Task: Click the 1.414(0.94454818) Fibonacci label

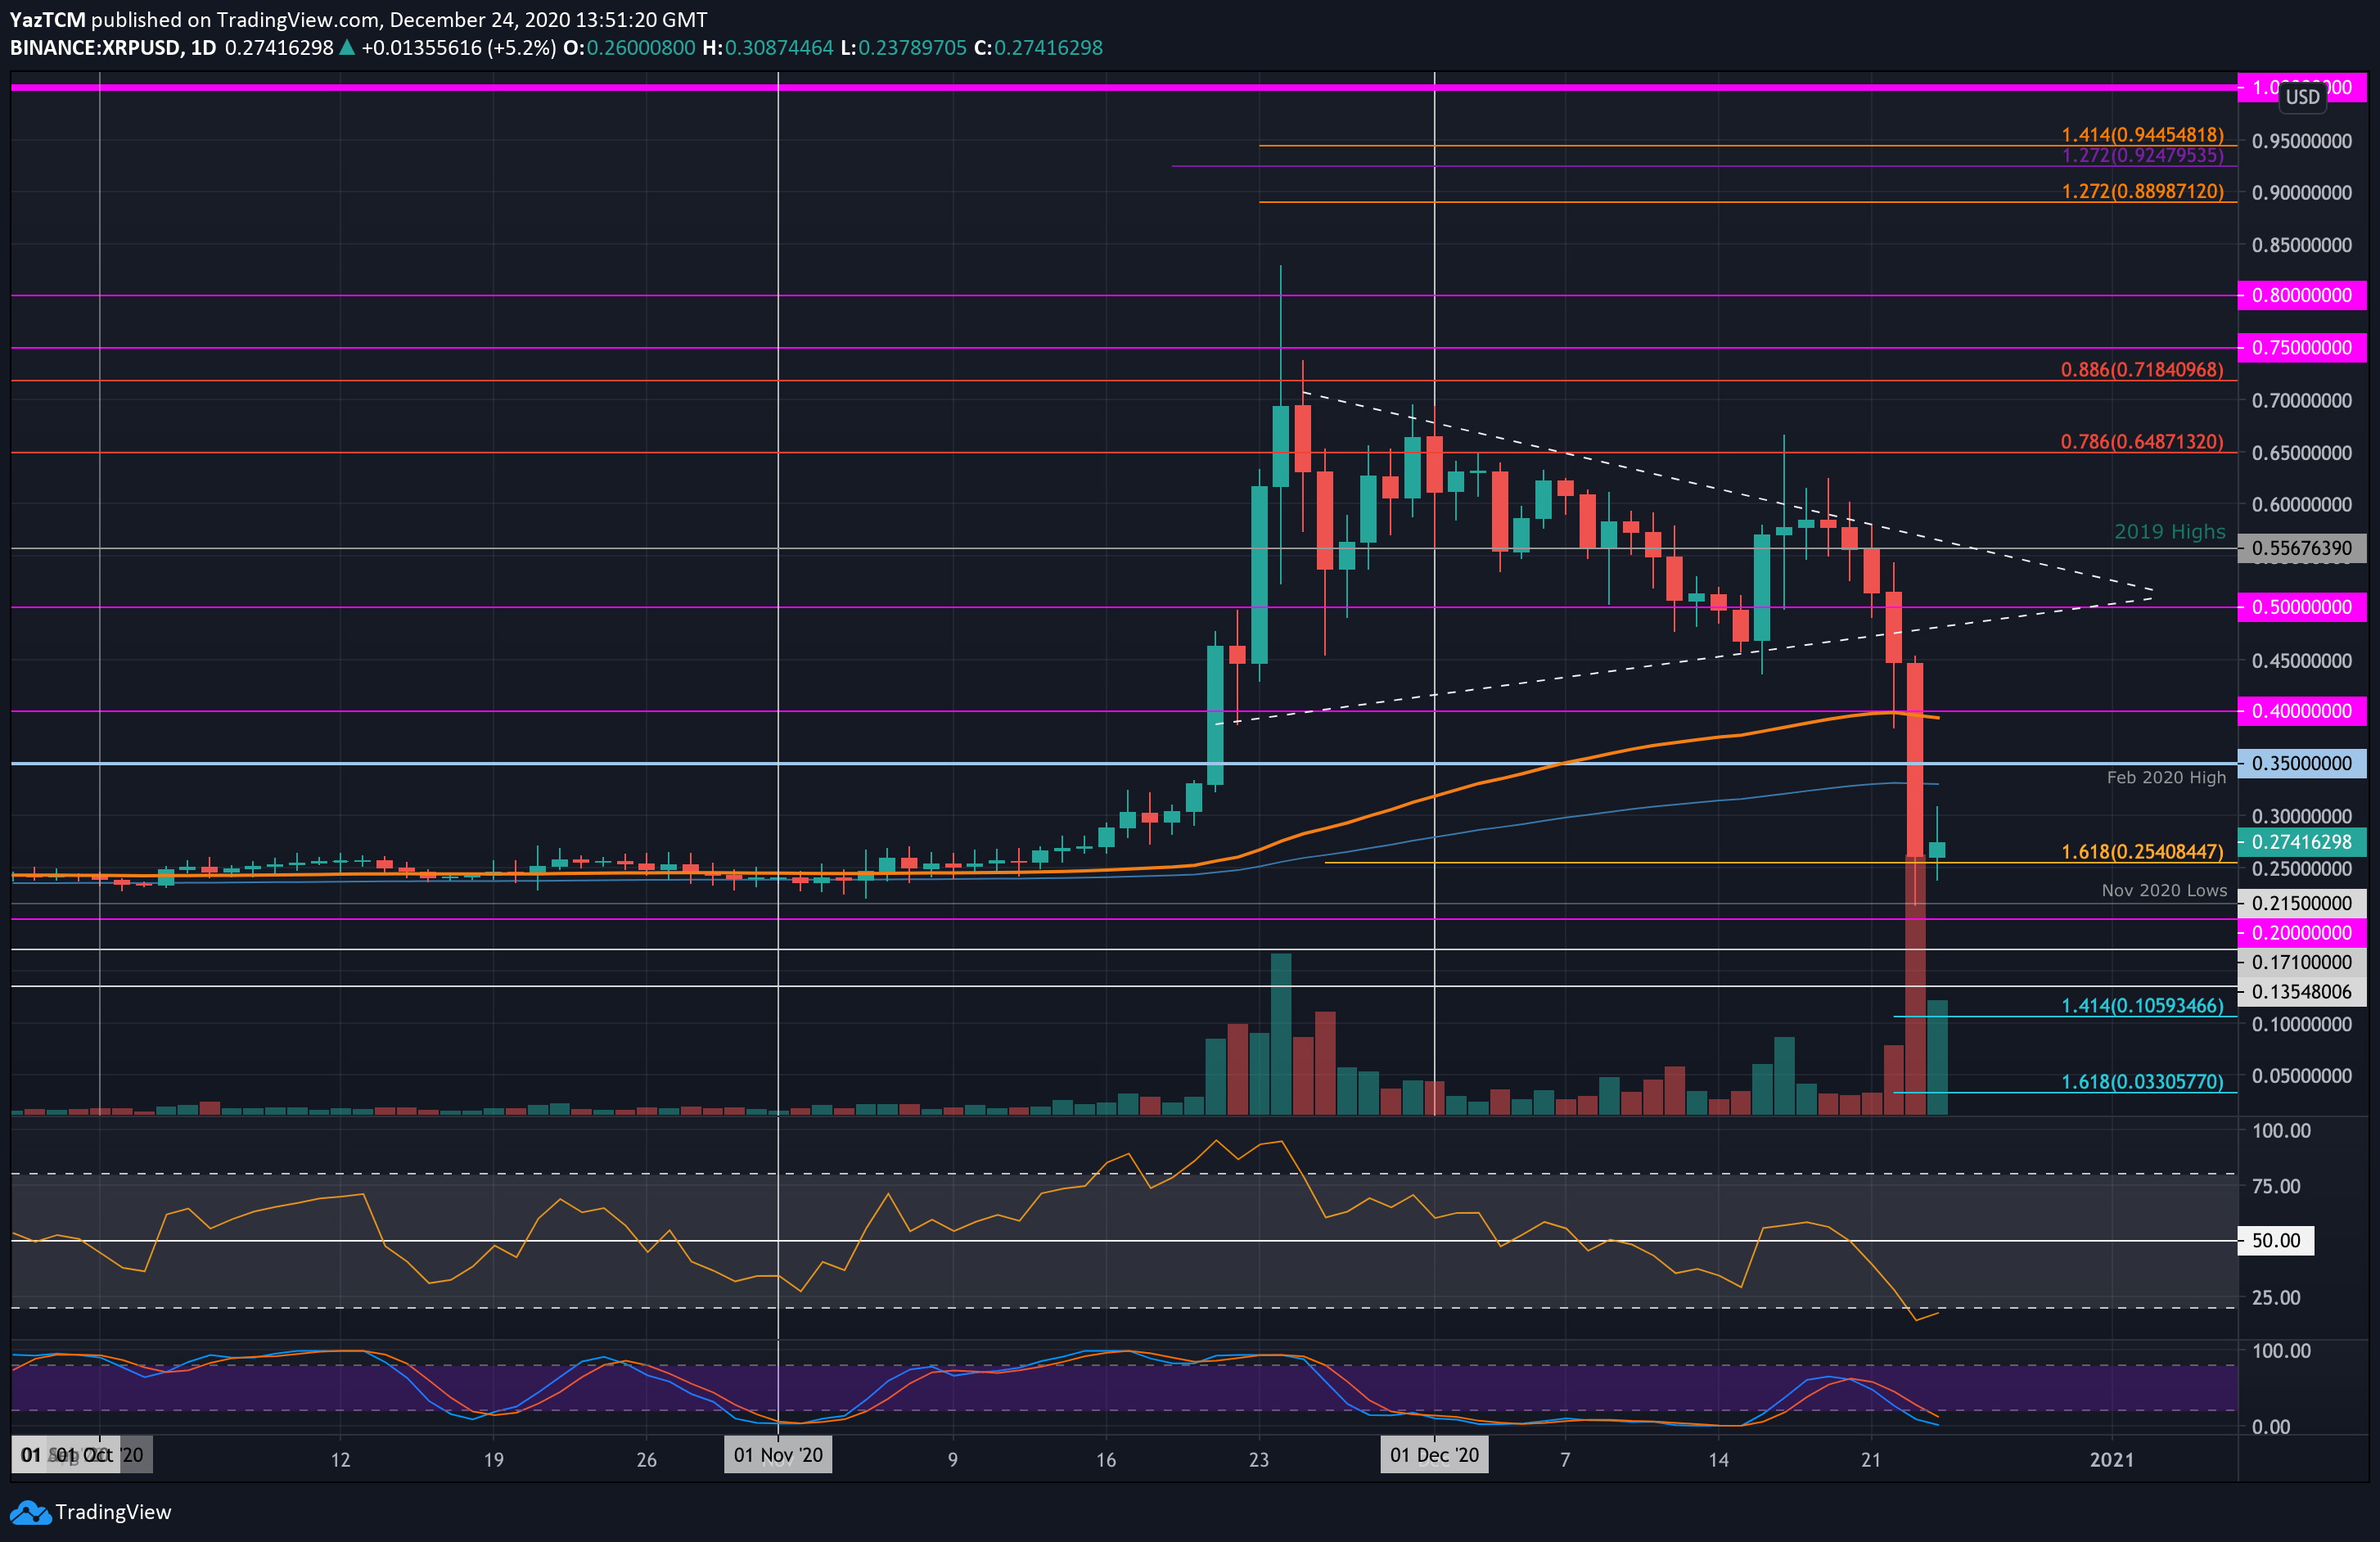Action: (x=2142, y=134)
